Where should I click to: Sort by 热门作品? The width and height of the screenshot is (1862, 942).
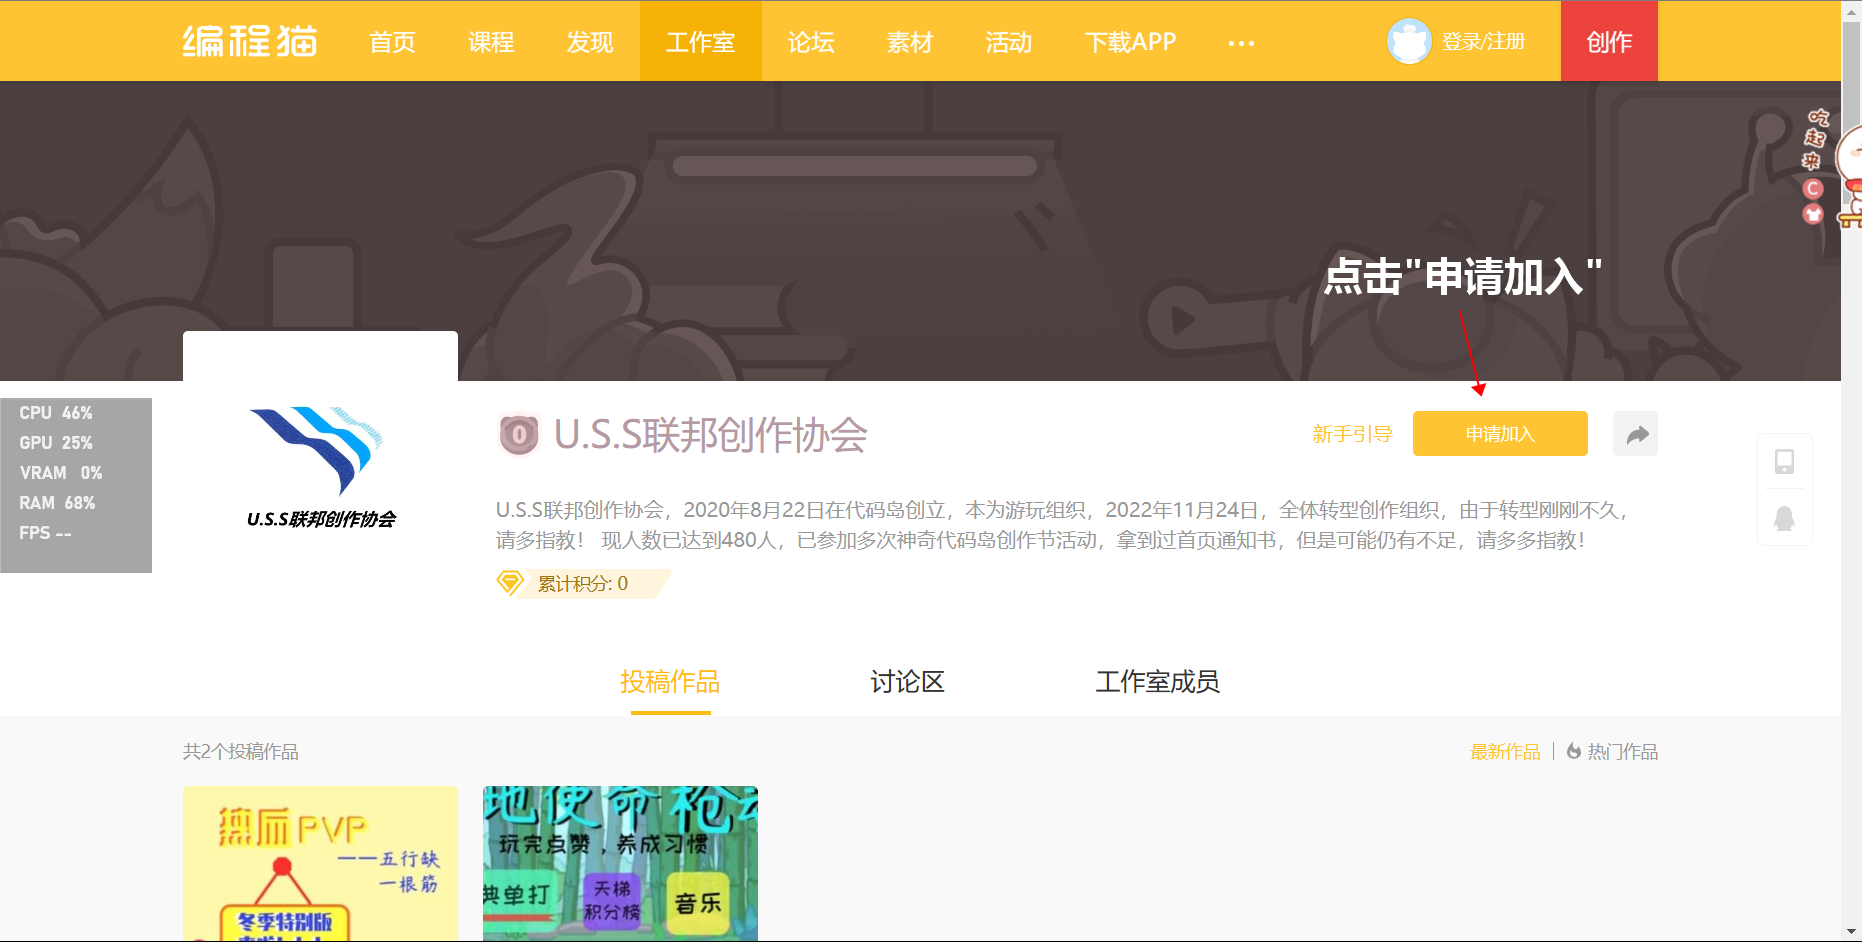pyautogui.click(x=1622, y=752)
